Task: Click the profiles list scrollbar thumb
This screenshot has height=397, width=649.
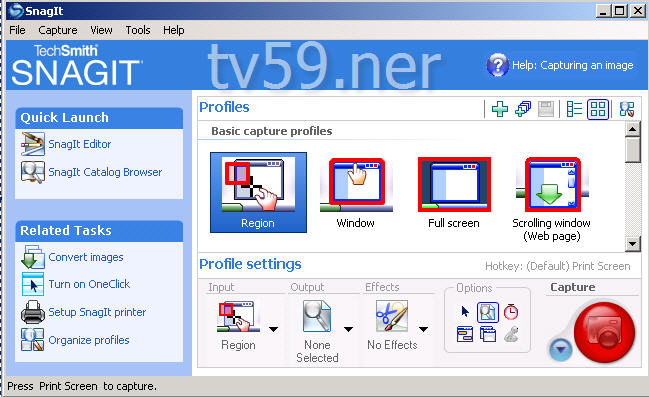Action: click(x=632, y=150)
